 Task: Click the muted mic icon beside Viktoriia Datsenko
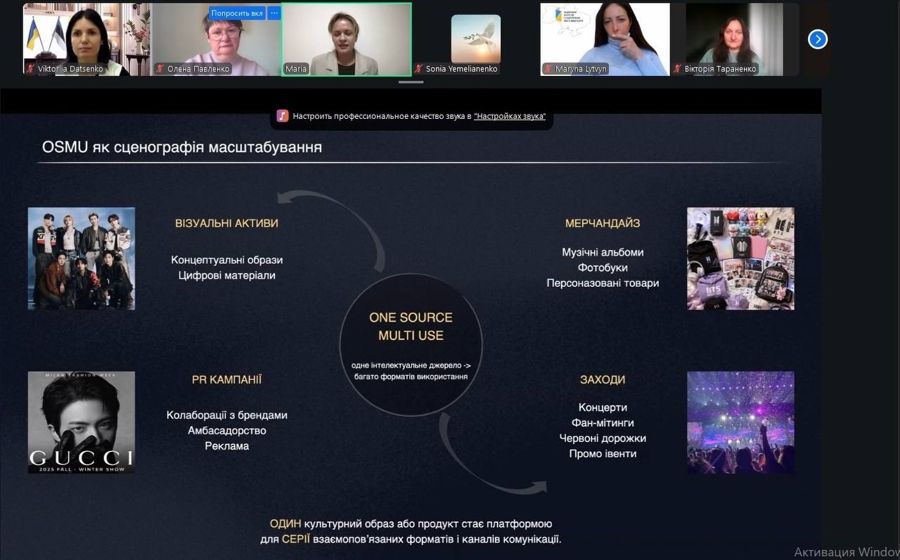[30, 69]
